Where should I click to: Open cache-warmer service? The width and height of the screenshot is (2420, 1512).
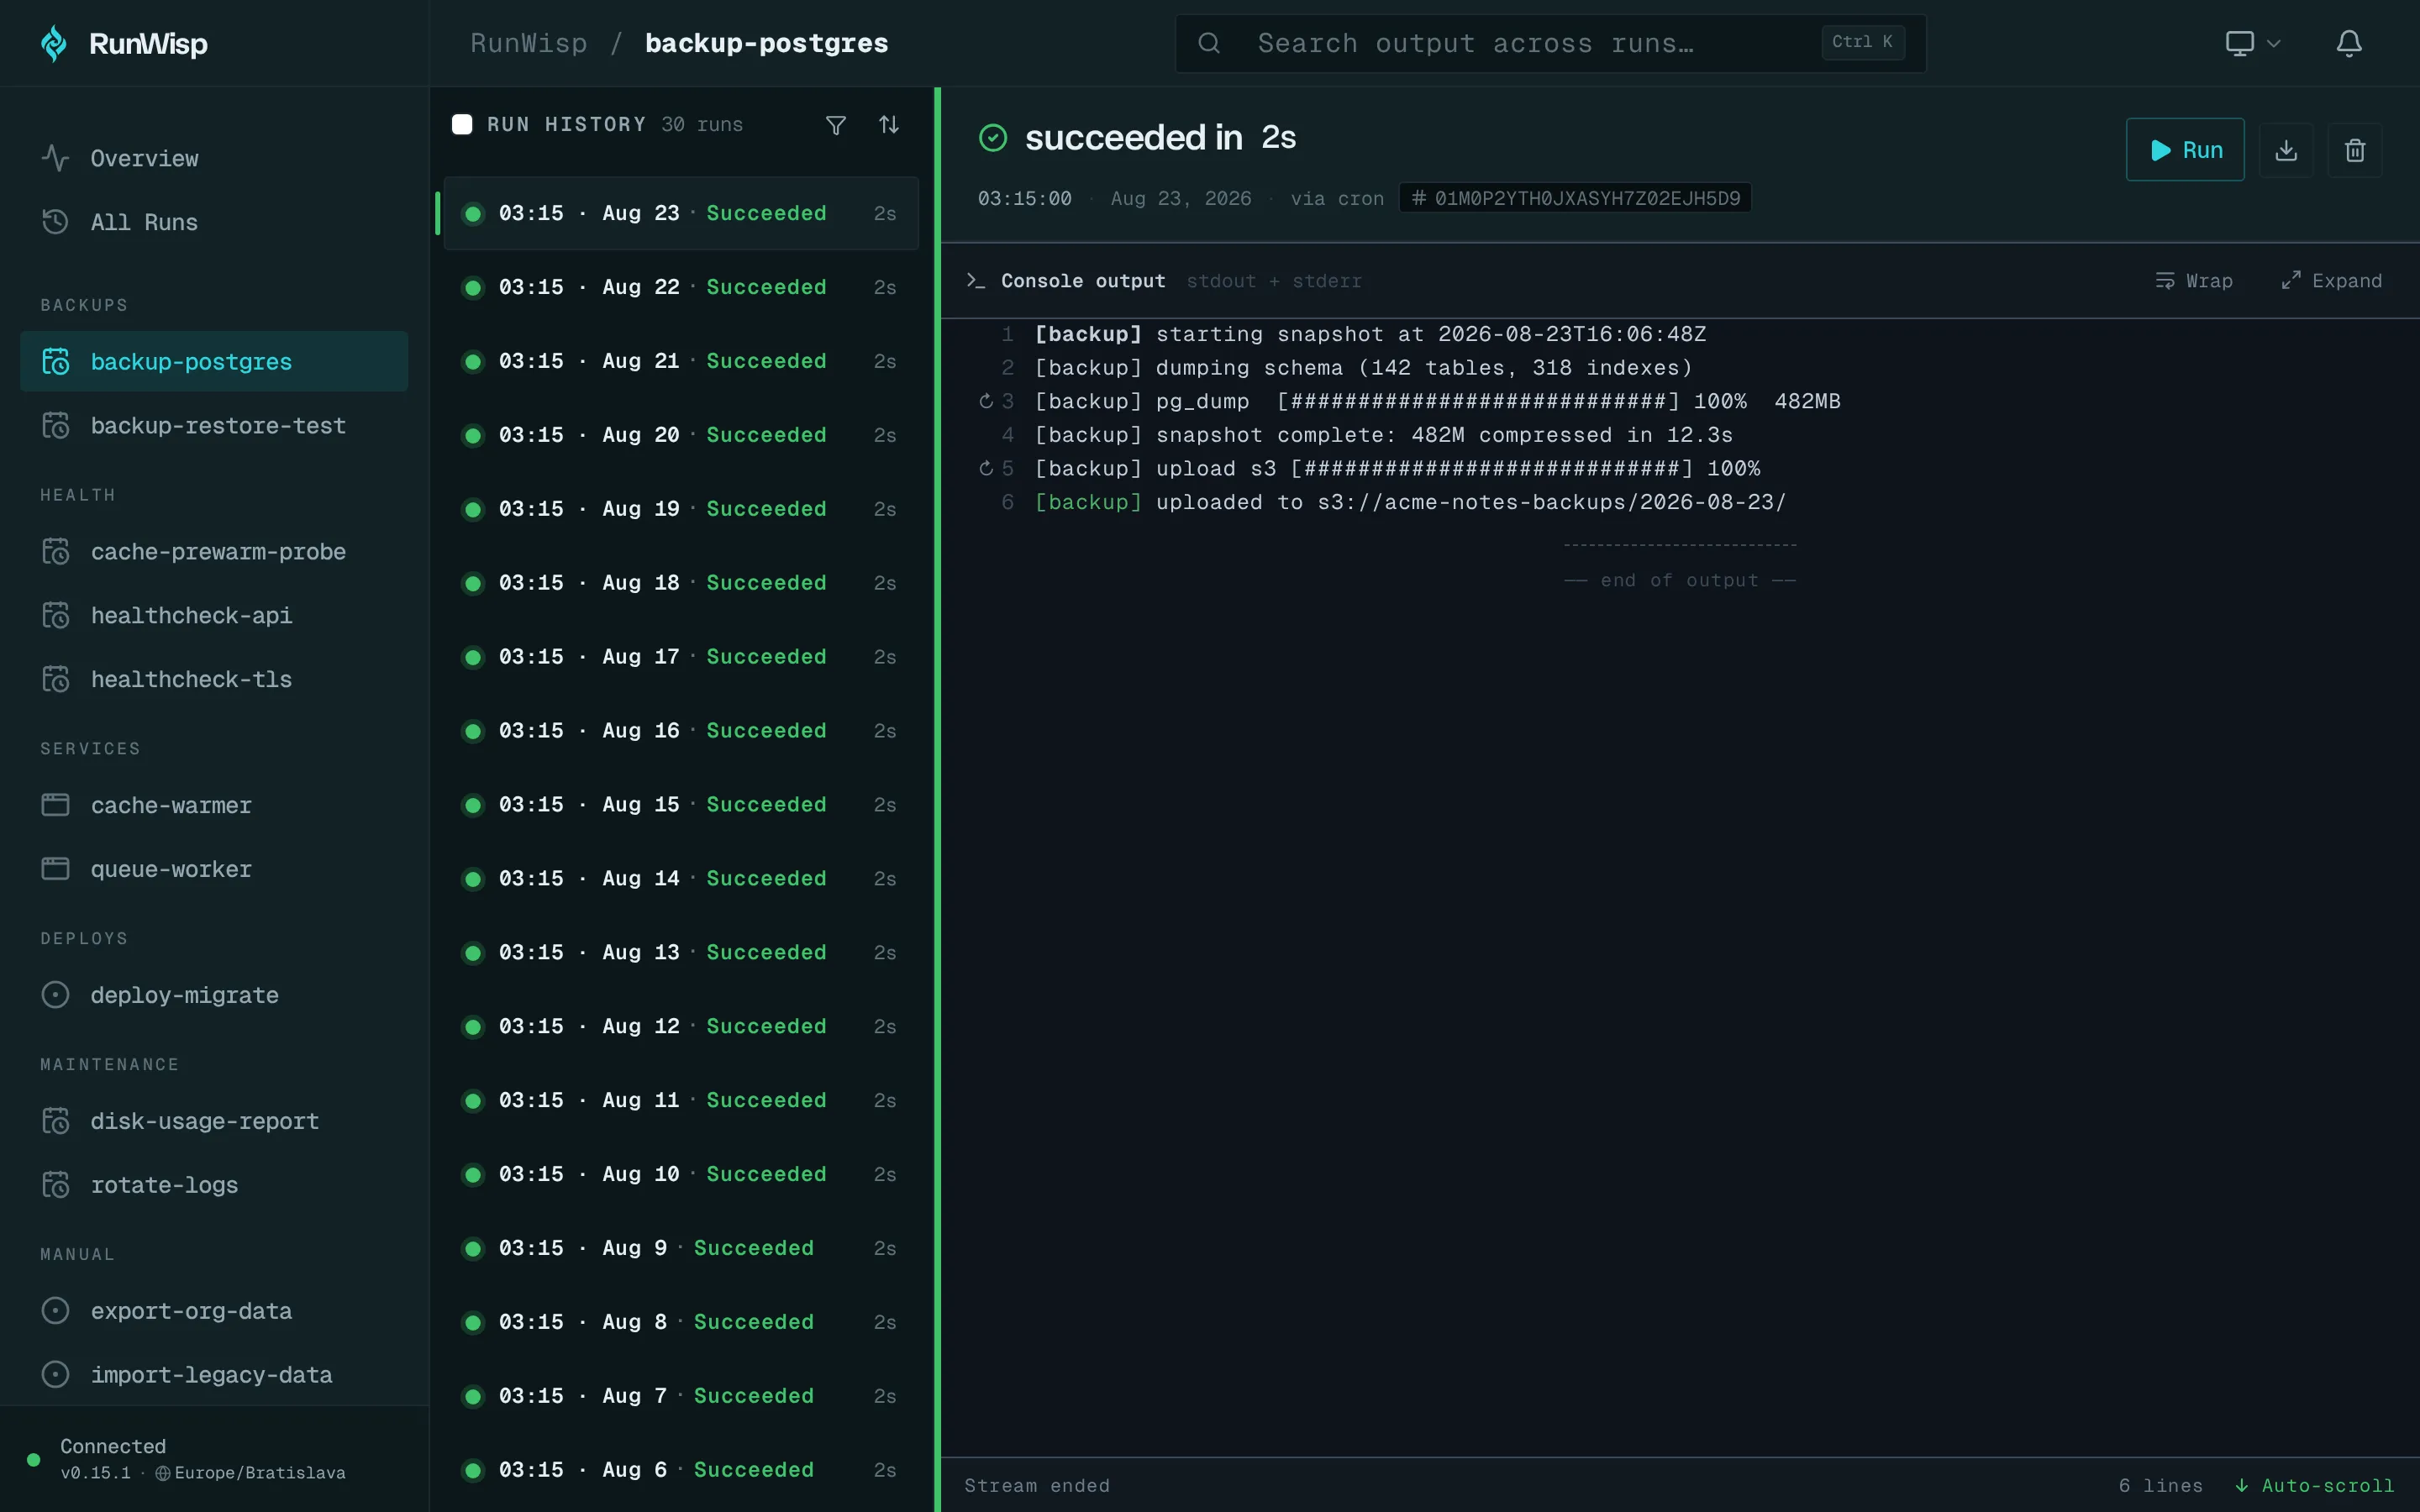point(214,805)
